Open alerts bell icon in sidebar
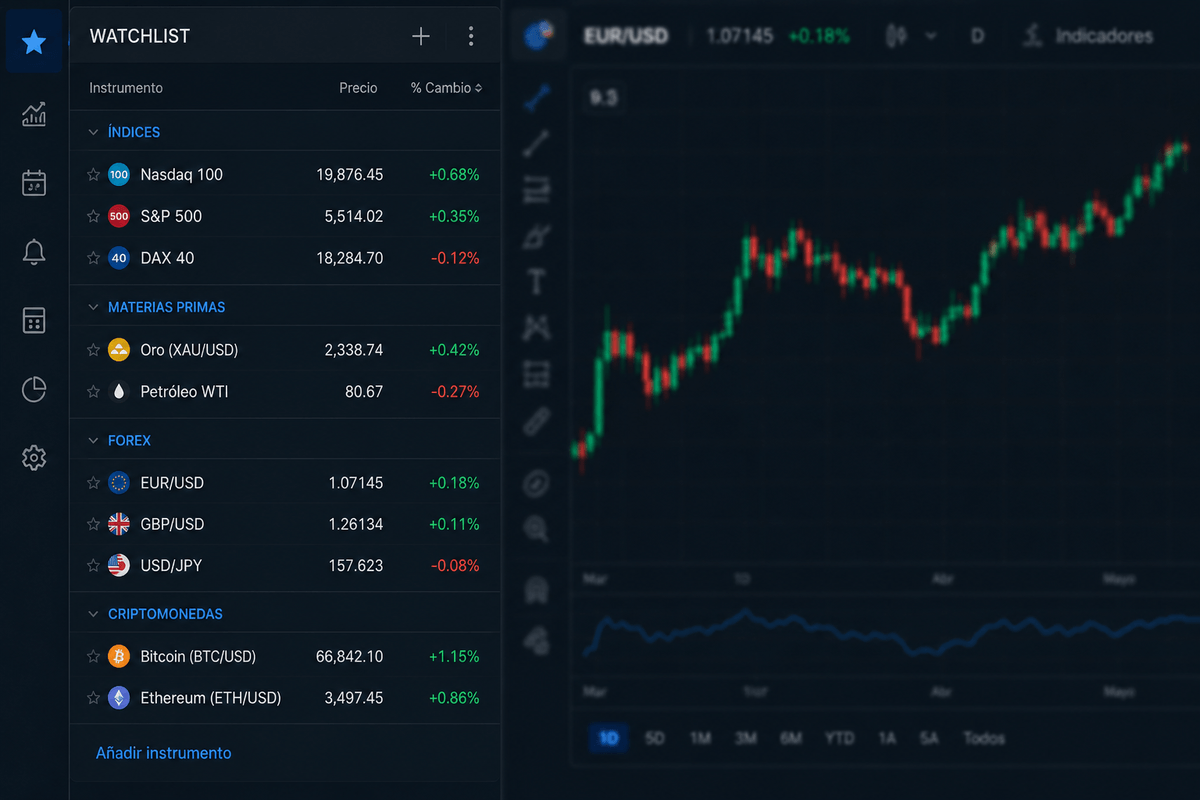Screen dimensions: 1200x800 34,252
